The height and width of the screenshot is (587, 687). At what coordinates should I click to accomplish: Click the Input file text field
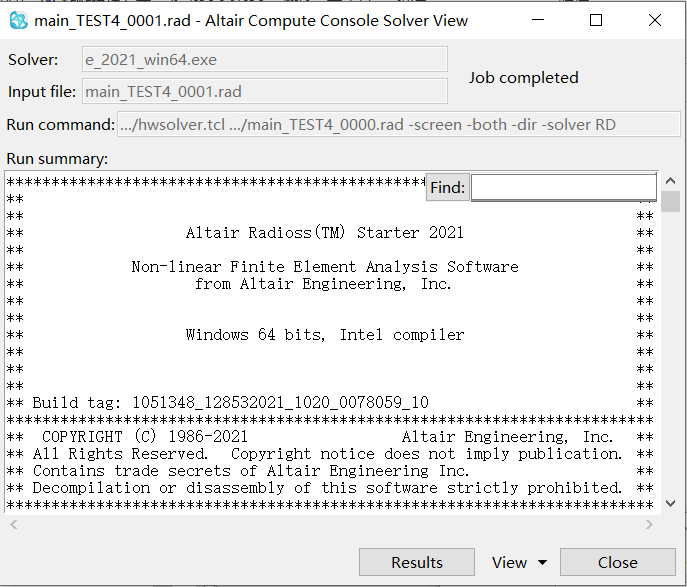[265, 91]
